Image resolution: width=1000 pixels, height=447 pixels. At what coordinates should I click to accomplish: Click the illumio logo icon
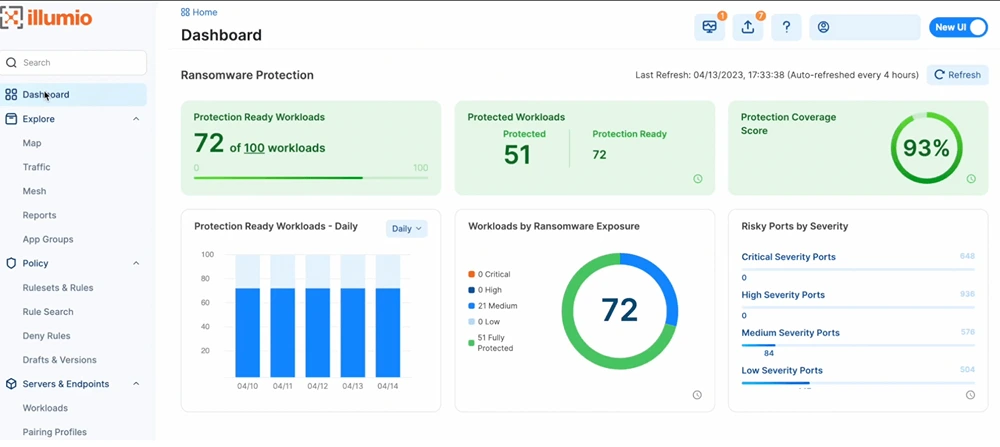[x=12, y=18]
